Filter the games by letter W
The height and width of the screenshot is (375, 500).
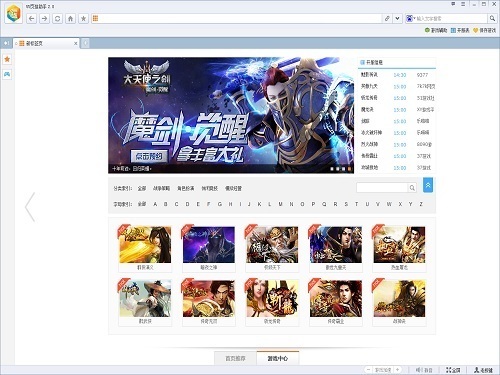point(389,204)
